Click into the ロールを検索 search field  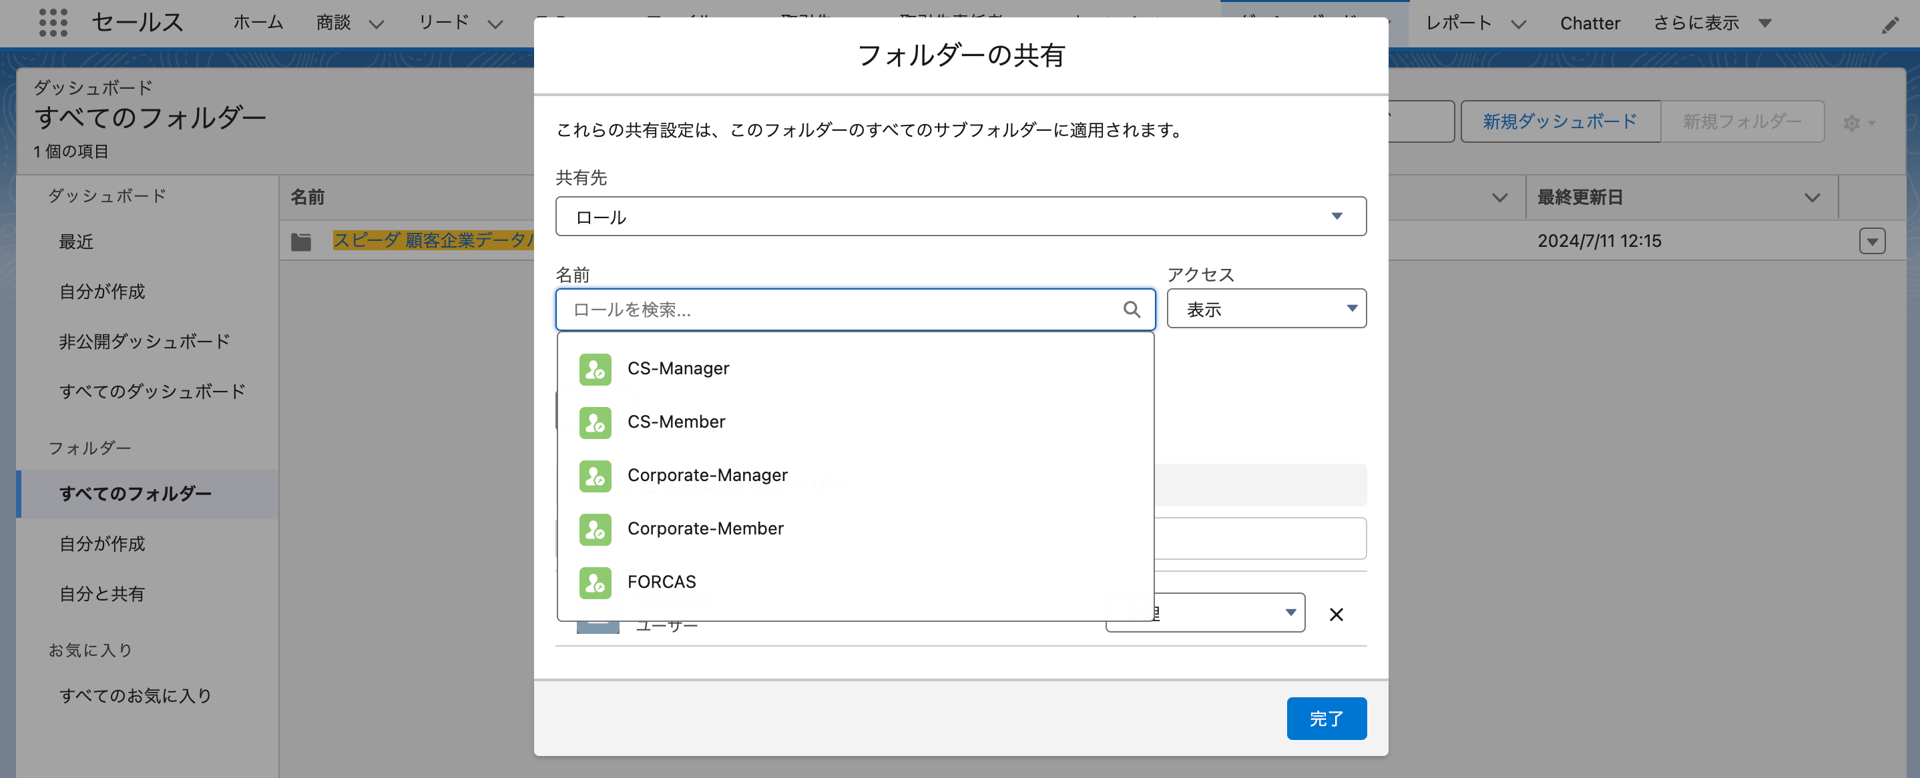[840, 310]
